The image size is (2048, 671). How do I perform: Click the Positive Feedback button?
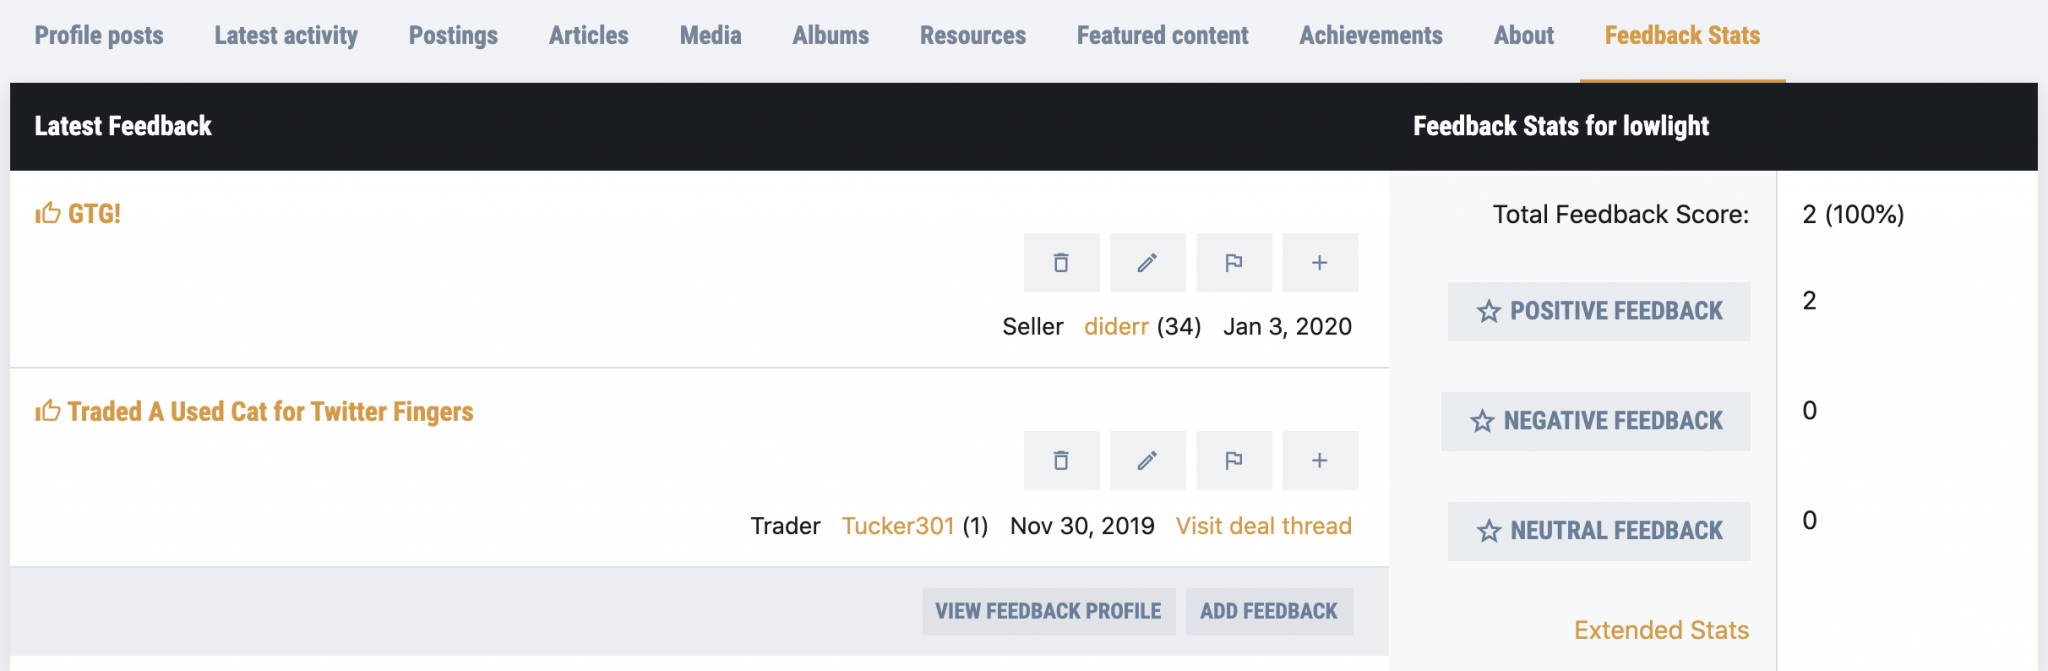(1599, 311)
